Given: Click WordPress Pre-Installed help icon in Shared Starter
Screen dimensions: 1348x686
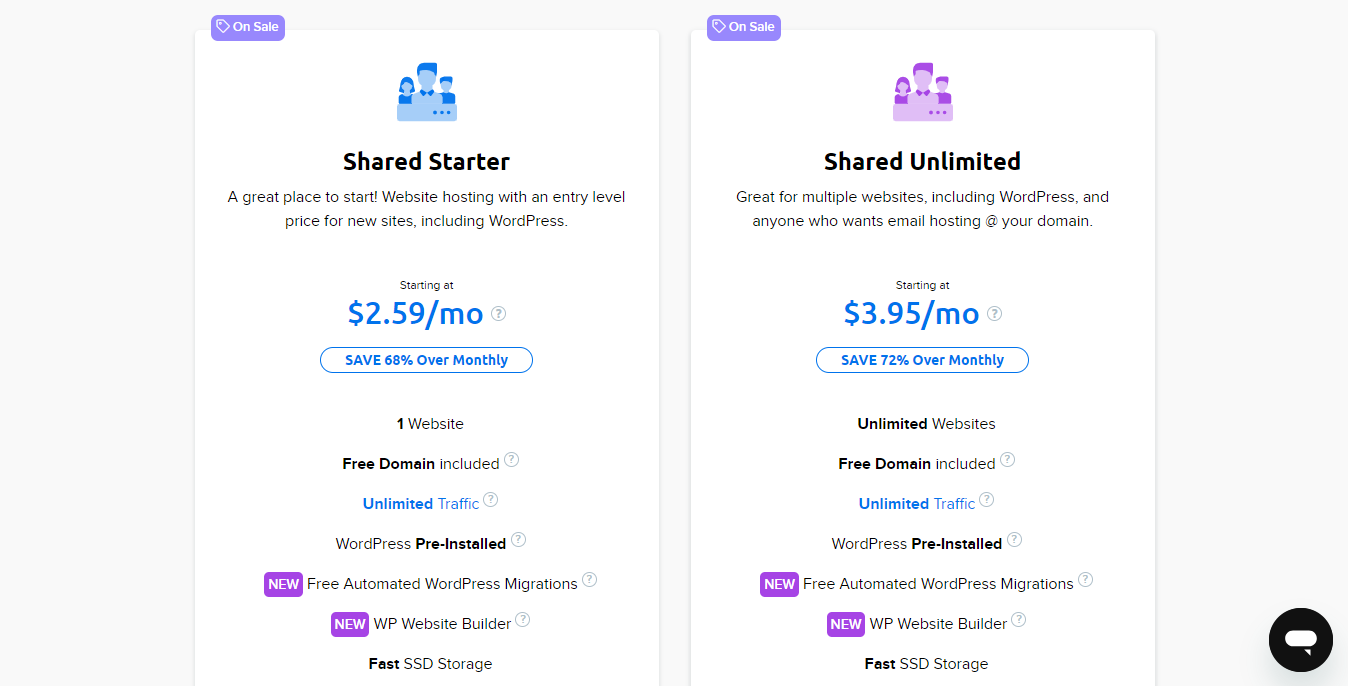Looking at the screenshot, I should (x=518, y=540).
